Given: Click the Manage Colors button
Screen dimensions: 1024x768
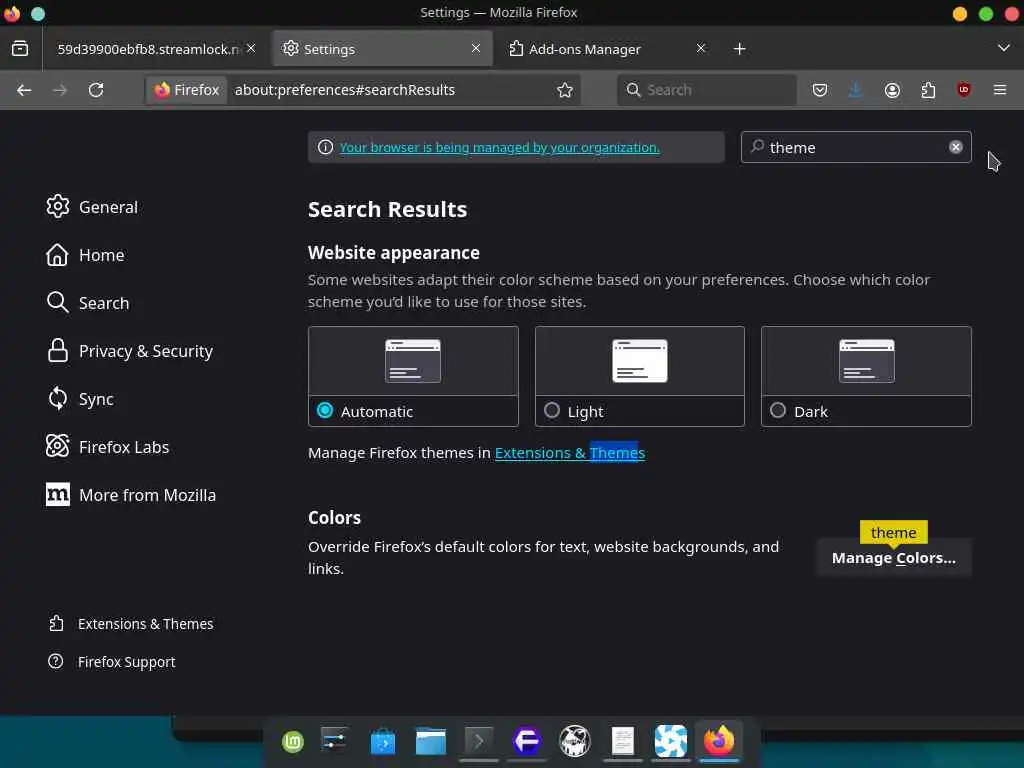Looking at the screenshot, I should click(893, 558).
